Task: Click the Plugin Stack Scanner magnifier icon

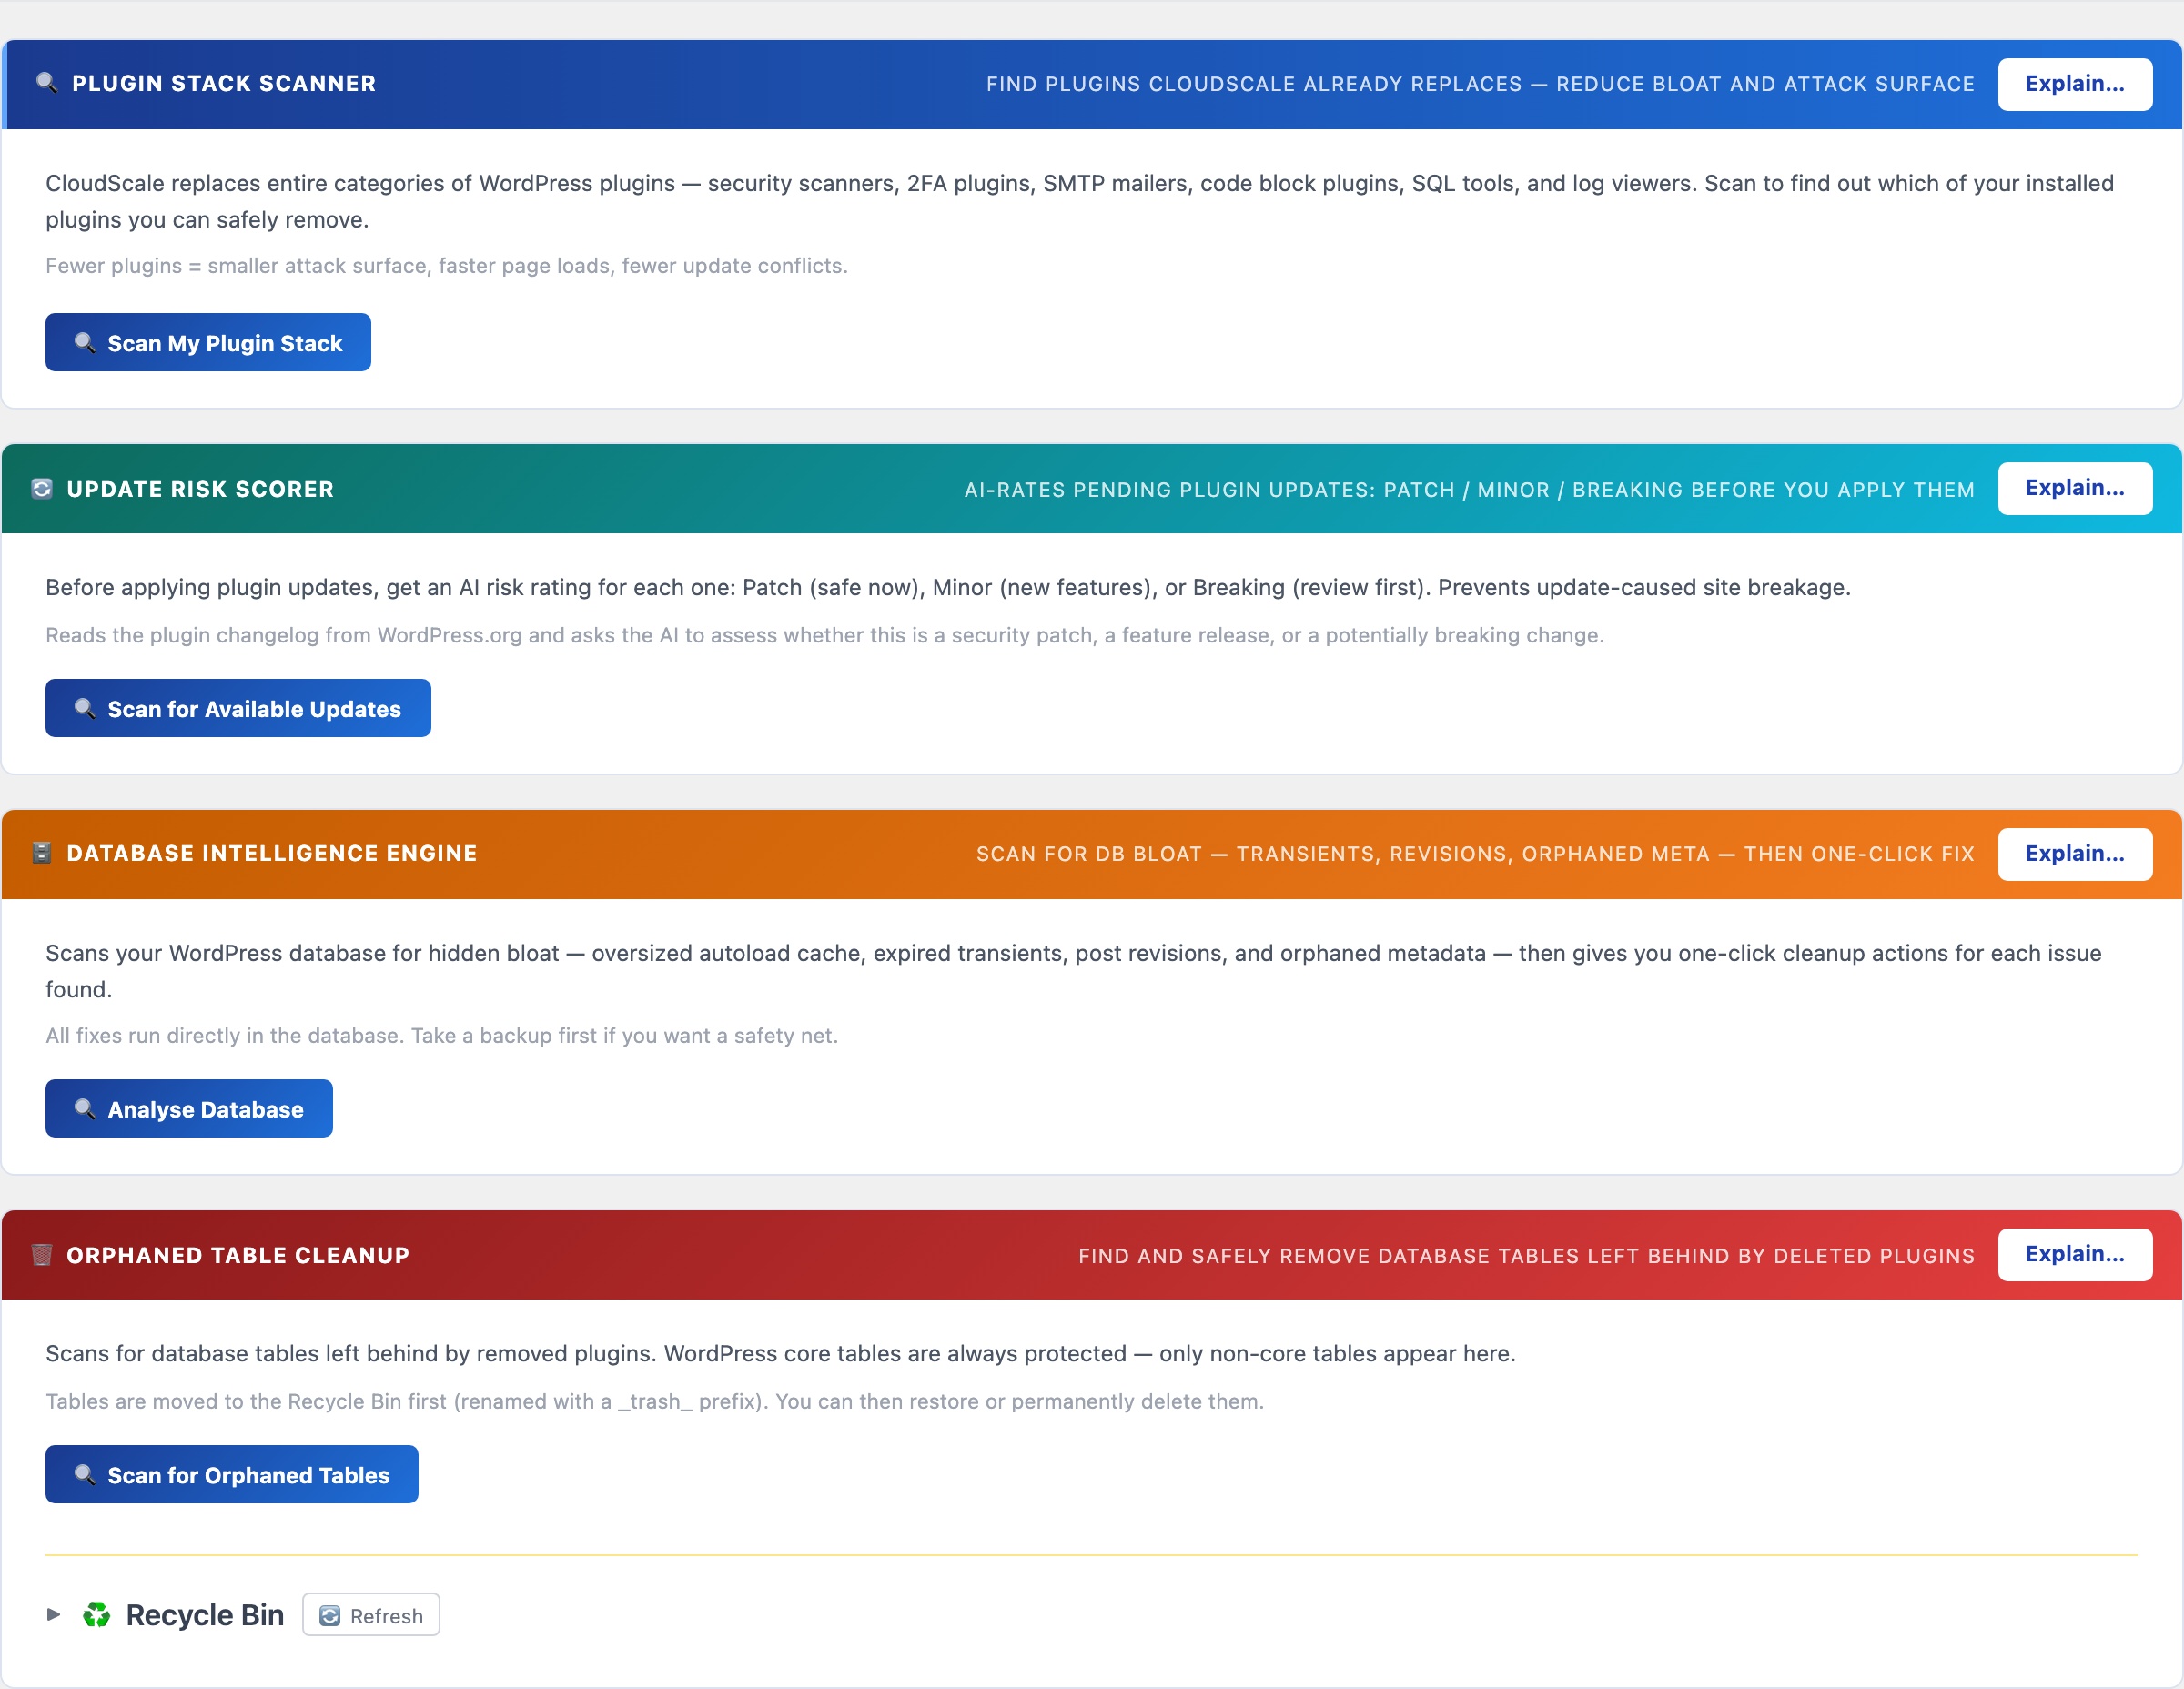Action: click(46, 83)
